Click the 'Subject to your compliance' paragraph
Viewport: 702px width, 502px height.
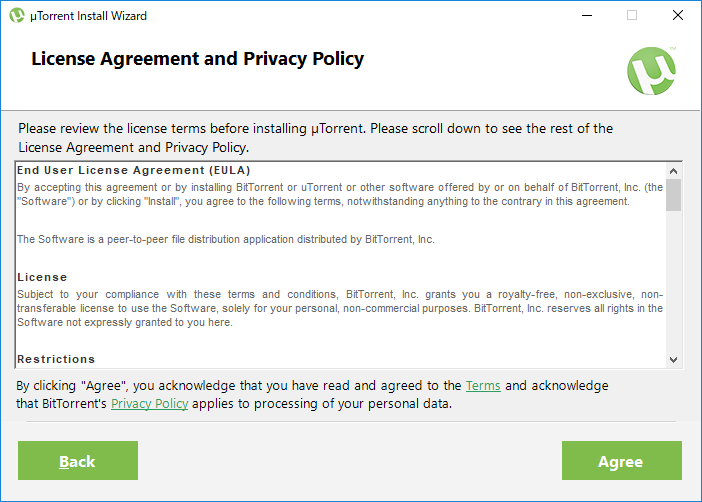(340, 308)
